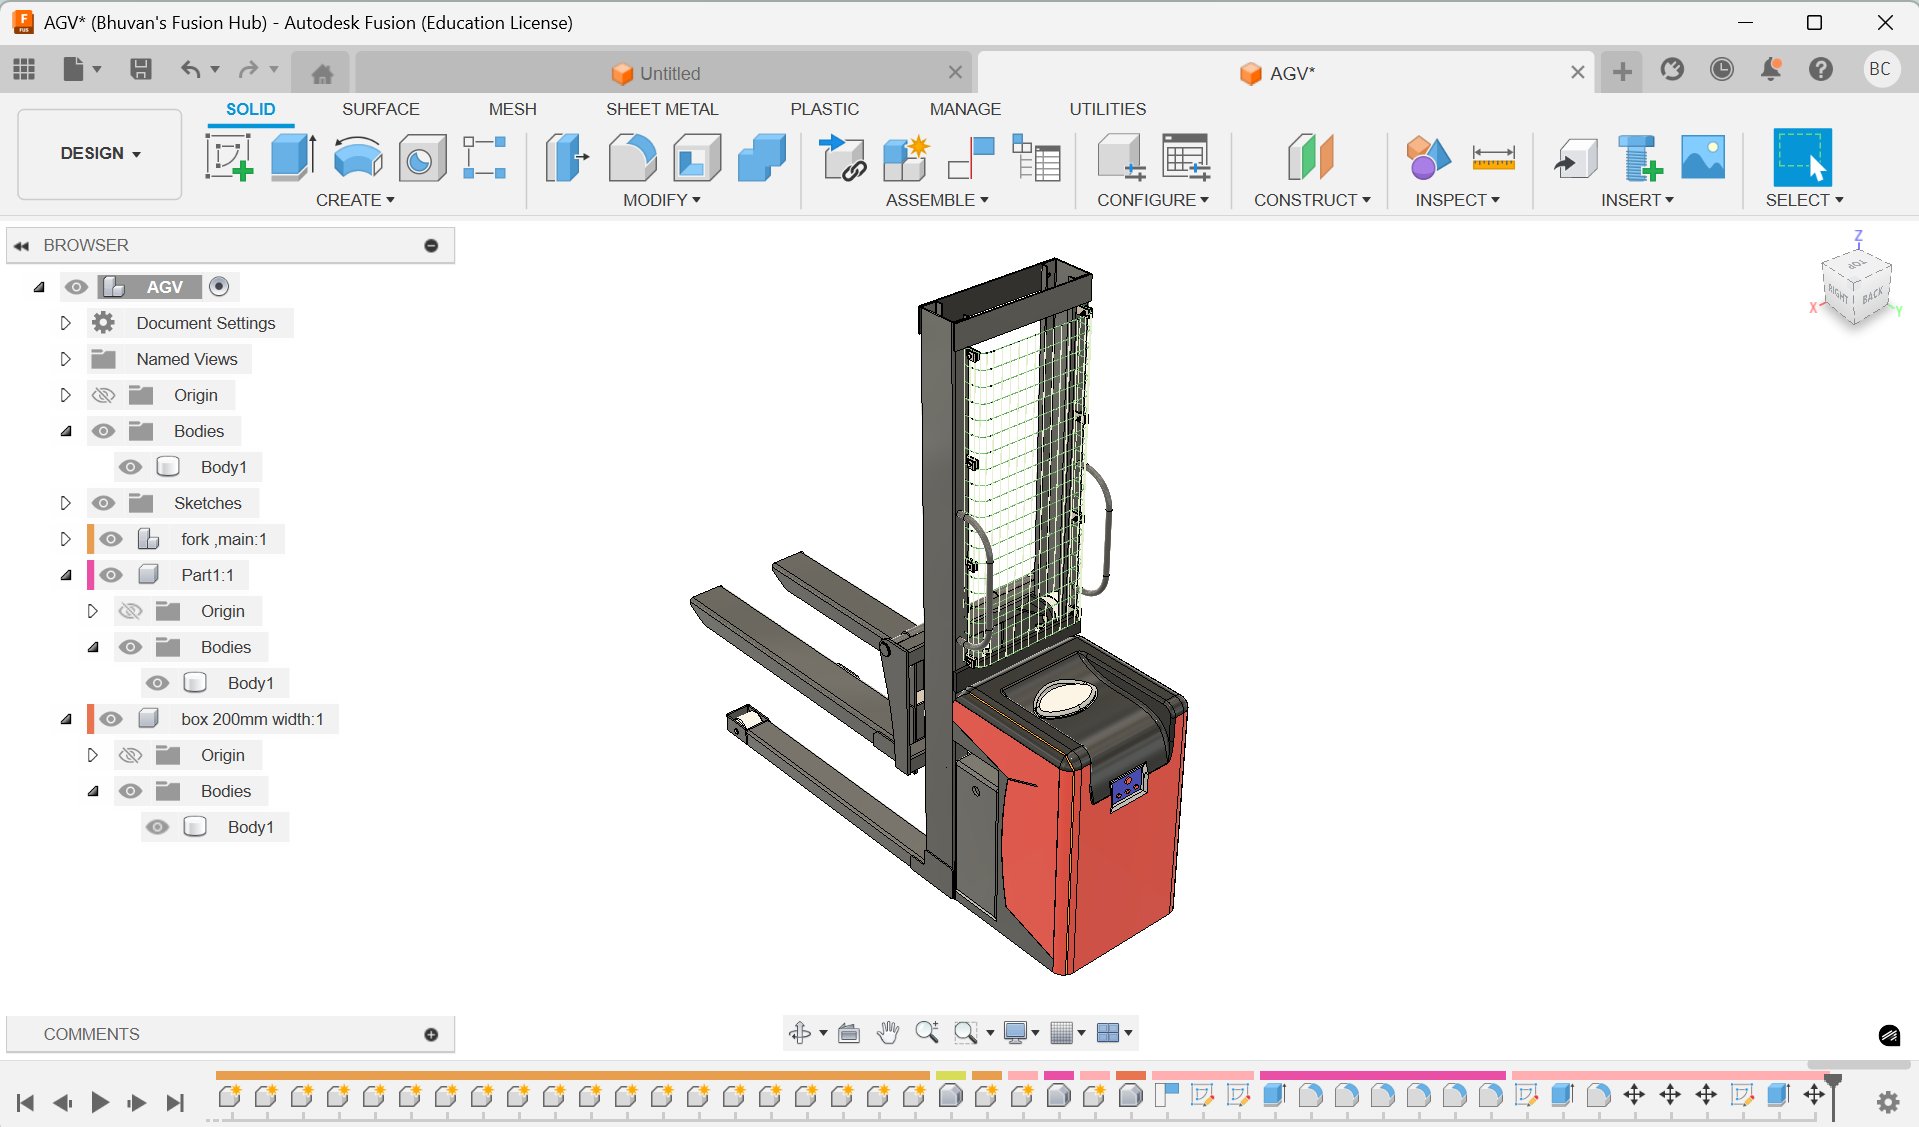Toggle visibility of Part1:1 component
Screen dimensions: 1919x1127
click(x=111, y=575)
